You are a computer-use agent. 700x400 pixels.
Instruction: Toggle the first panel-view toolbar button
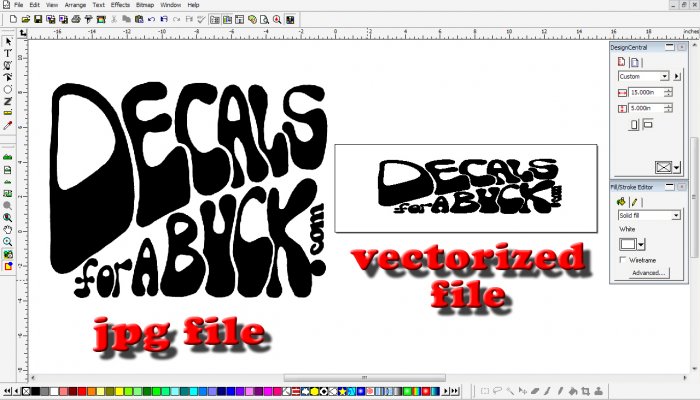(x=215, y=19)
